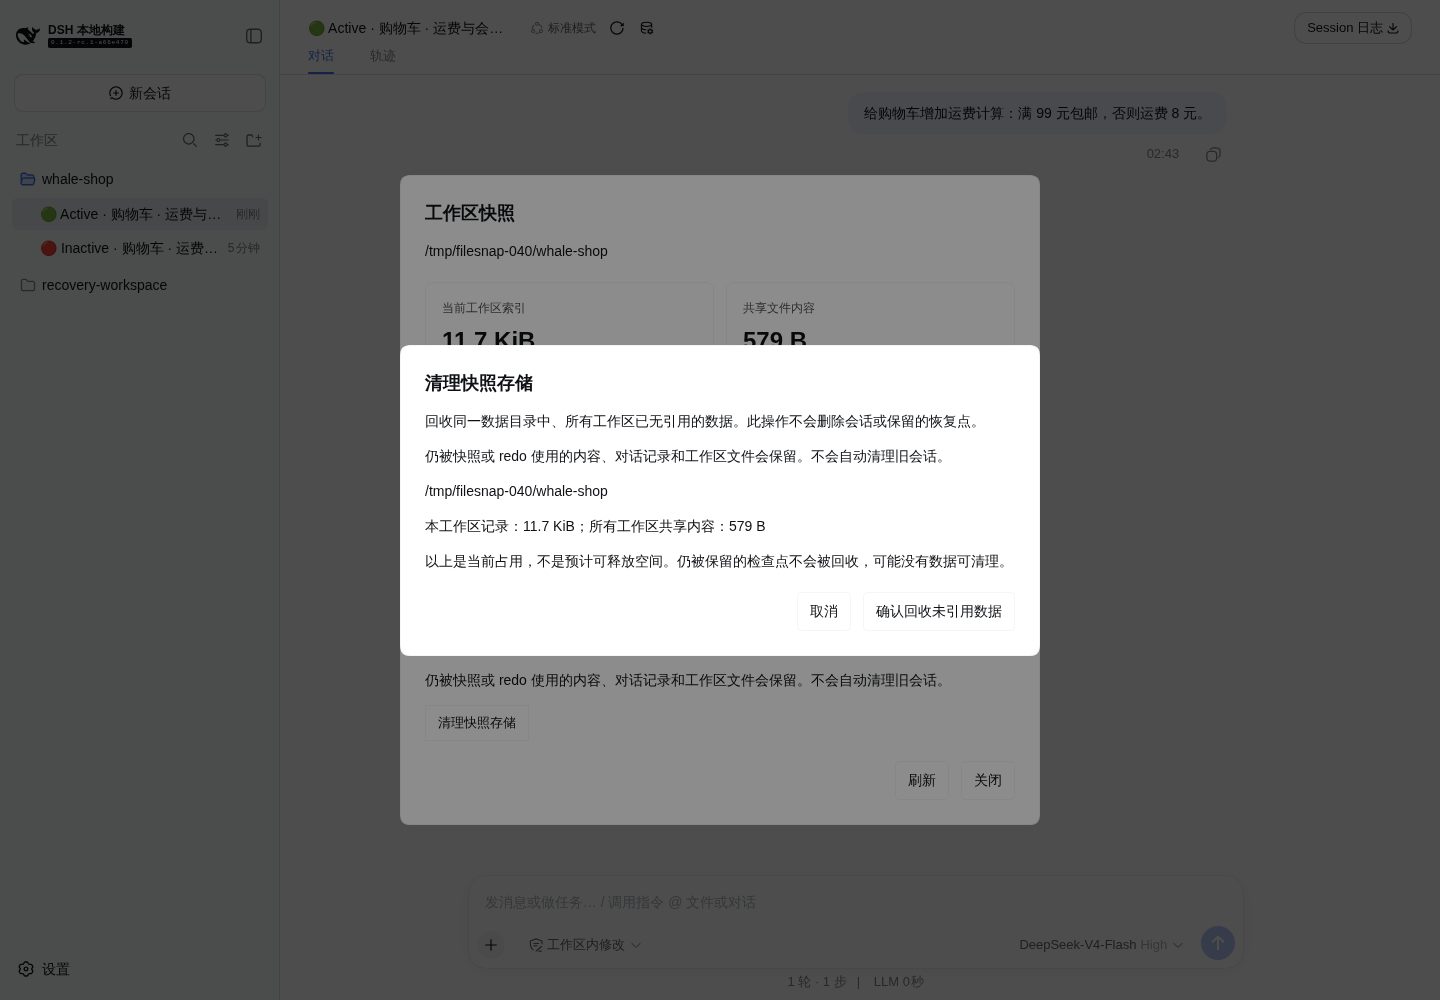Click the refresh icon in the header

pos(617,28)
